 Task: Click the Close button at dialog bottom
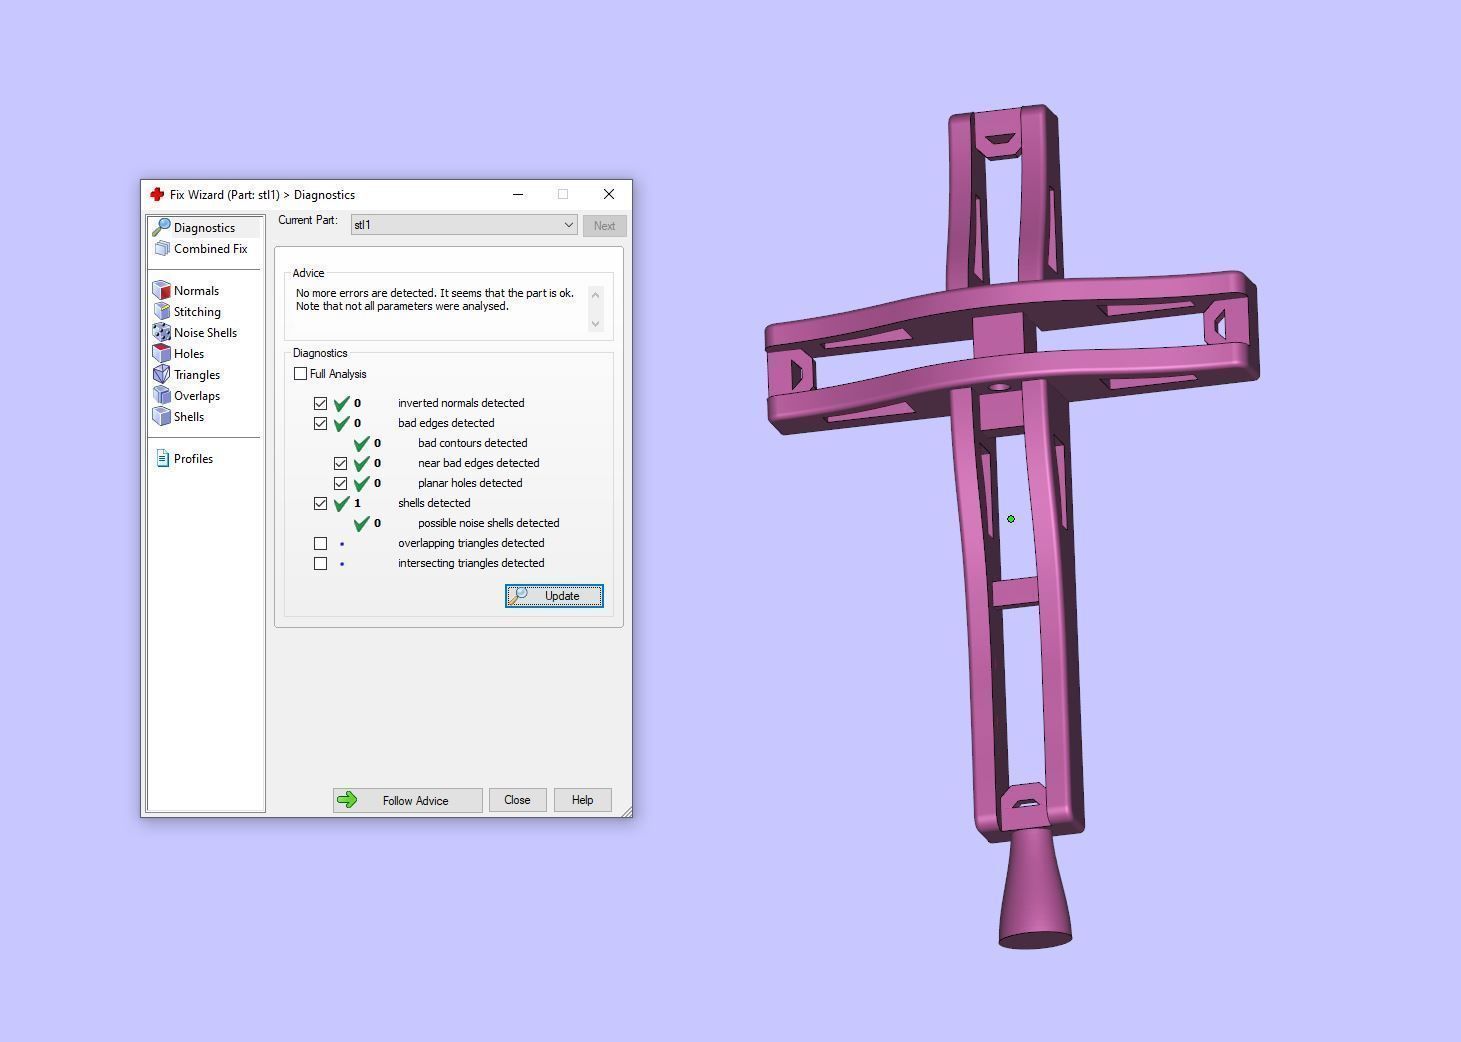[x=517, y=800]
